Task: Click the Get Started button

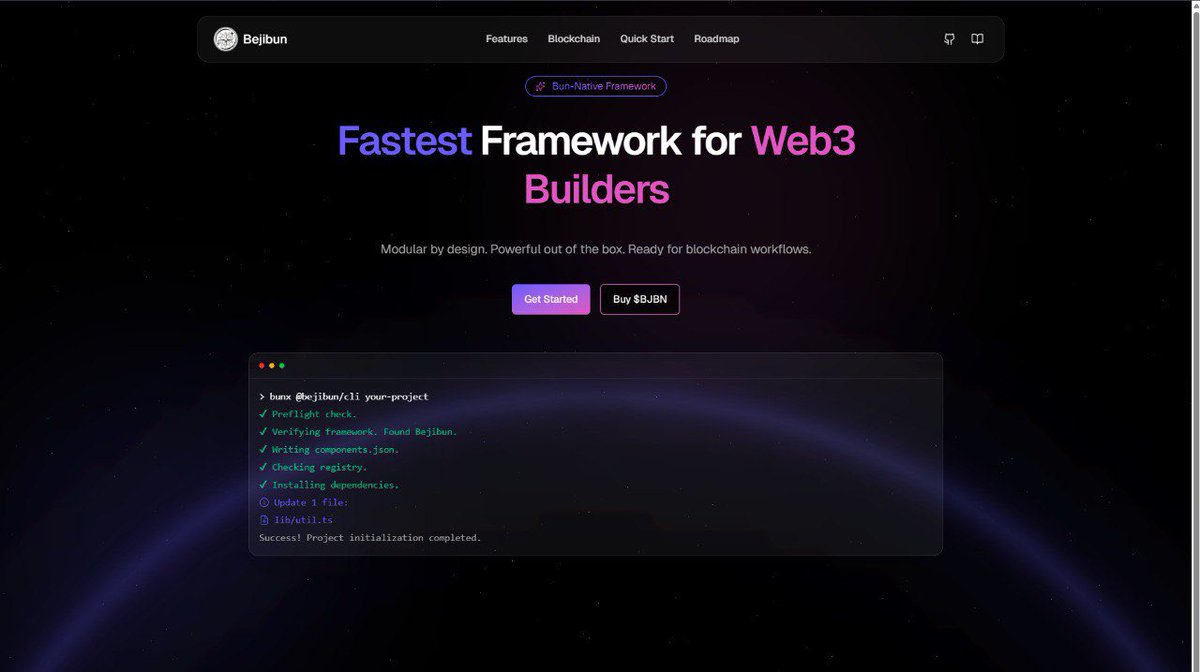Action: [550, 298]
